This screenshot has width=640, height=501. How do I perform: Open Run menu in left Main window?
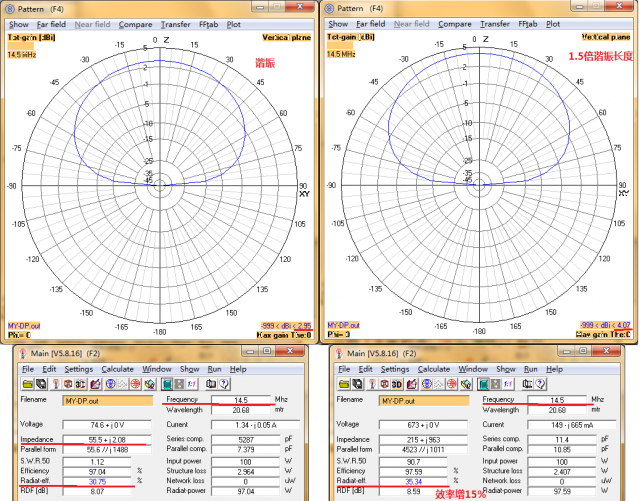pos(214,369)
